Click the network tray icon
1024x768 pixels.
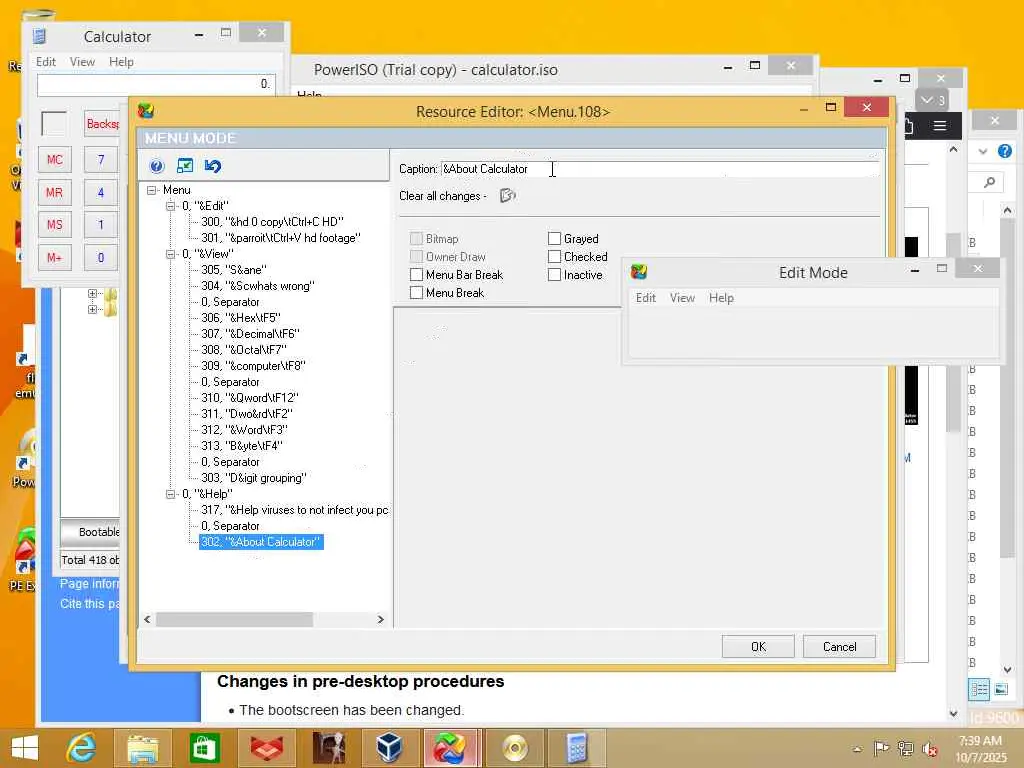coord(905,748)
